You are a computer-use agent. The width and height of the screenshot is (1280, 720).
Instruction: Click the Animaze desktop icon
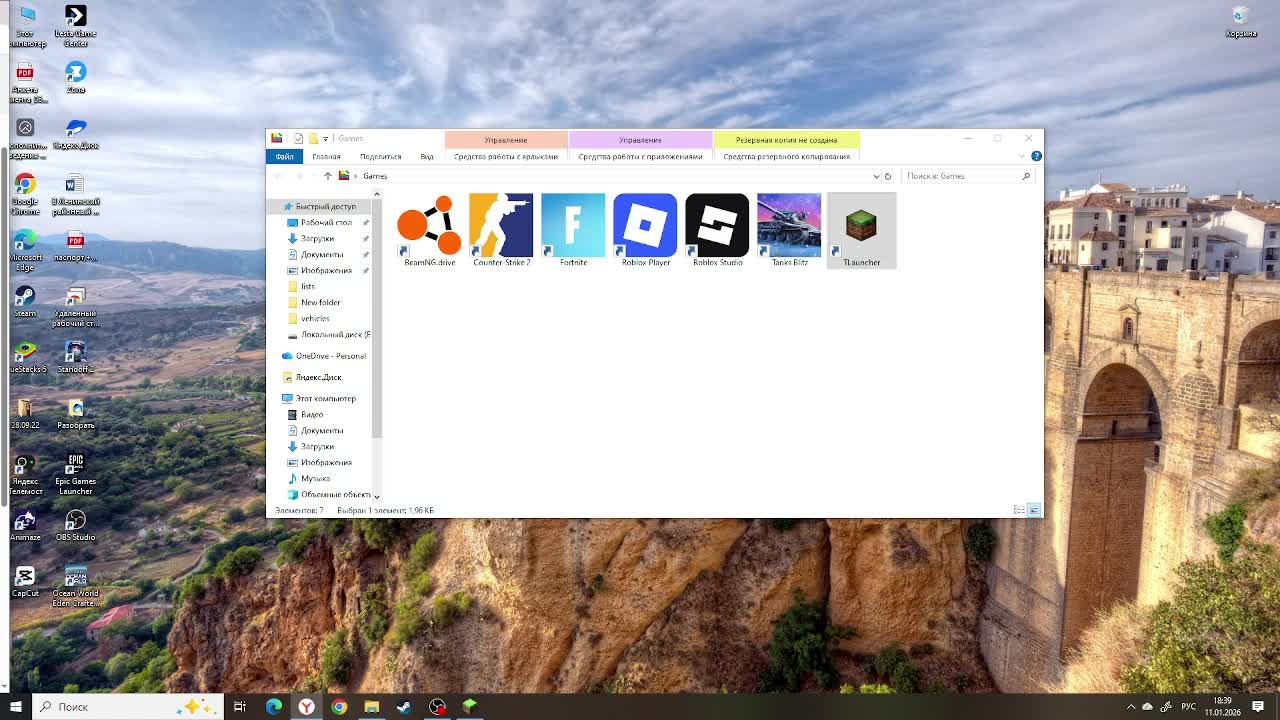(25, 525)
